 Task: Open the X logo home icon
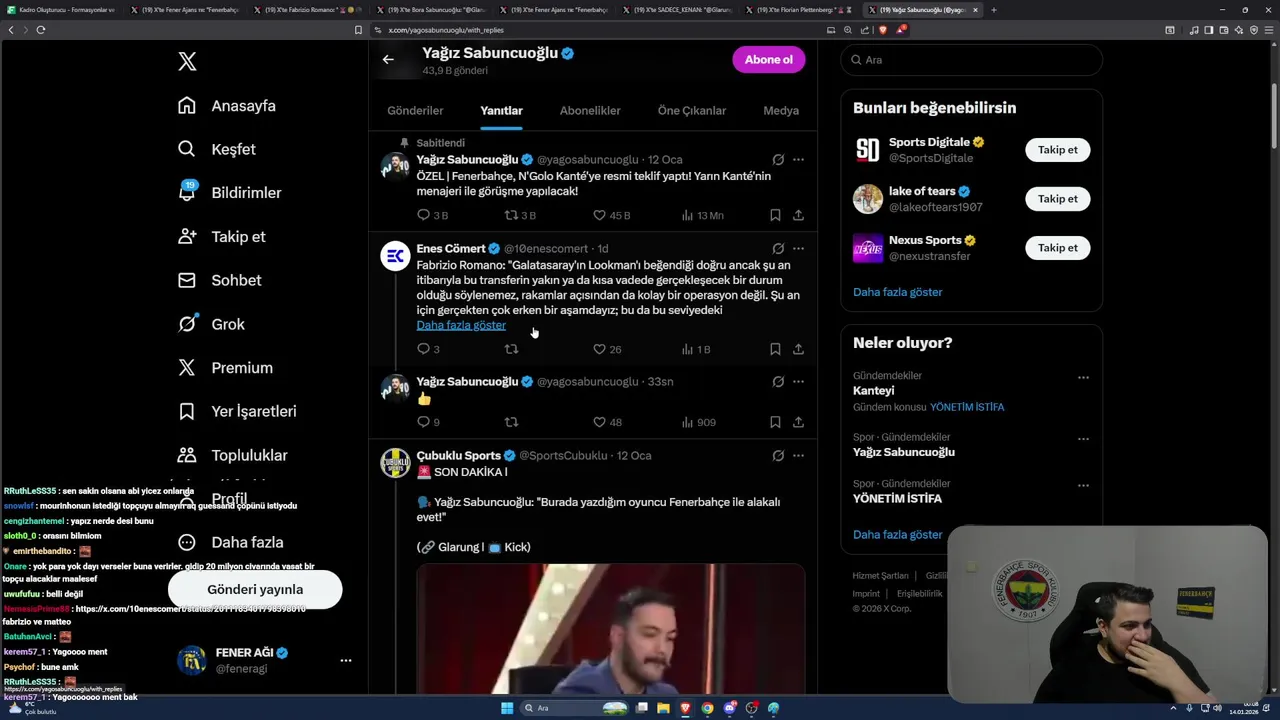[187, 62]
